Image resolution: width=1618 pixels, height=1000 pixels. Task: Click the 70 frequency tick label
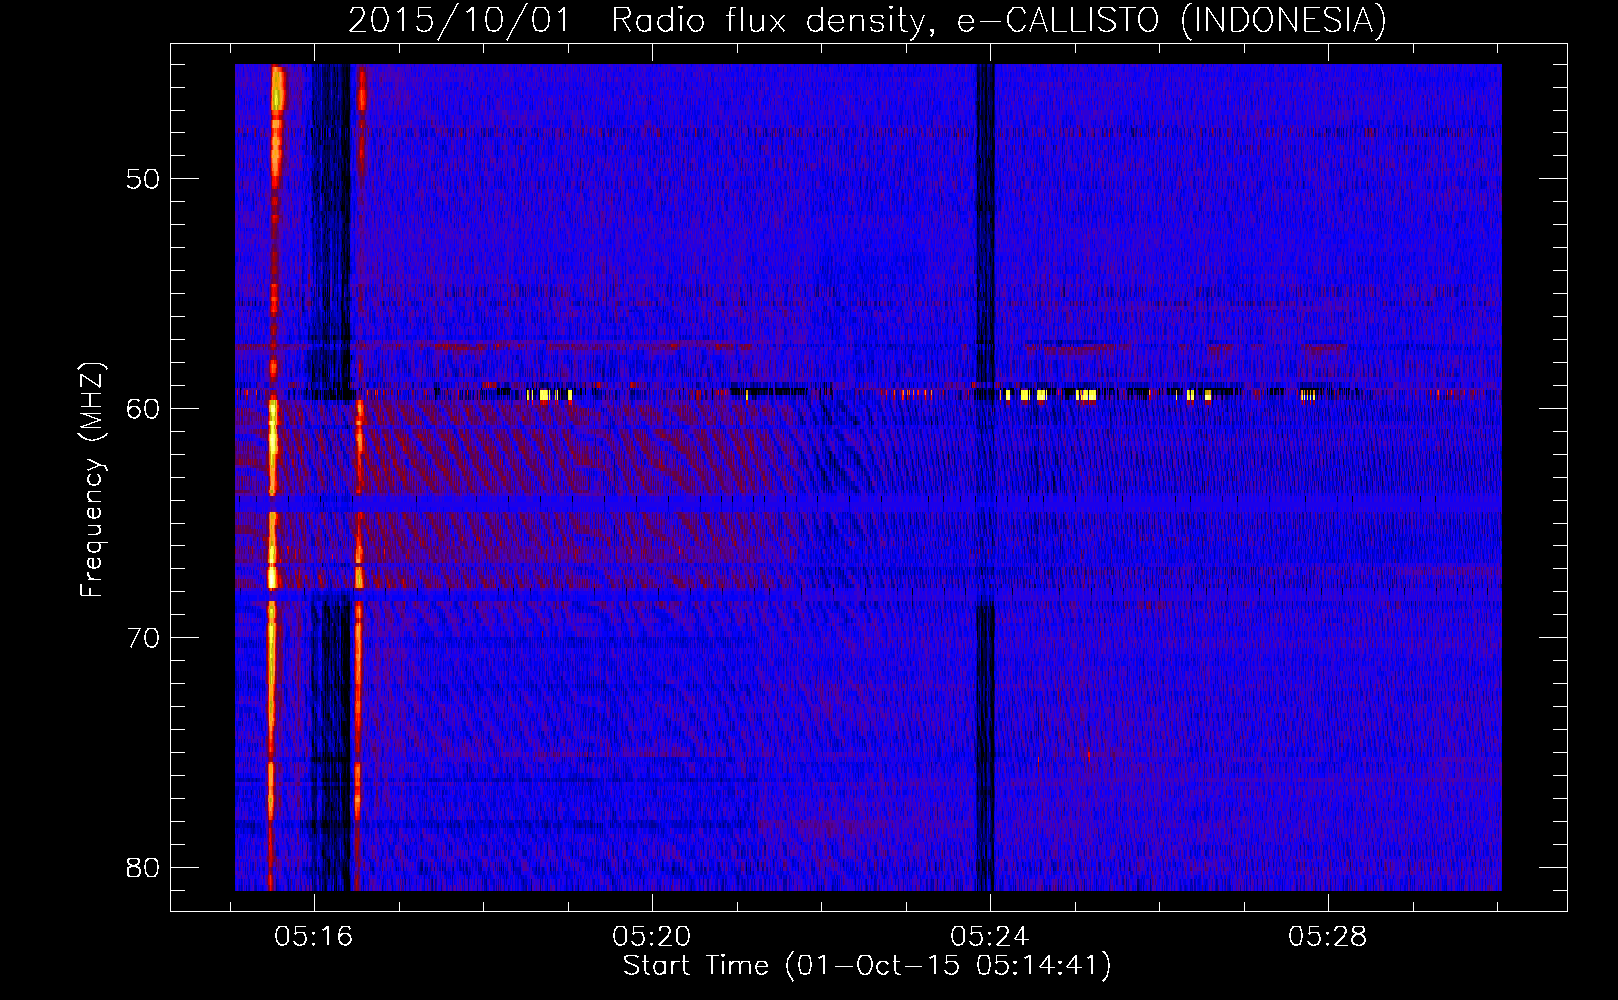143,638
